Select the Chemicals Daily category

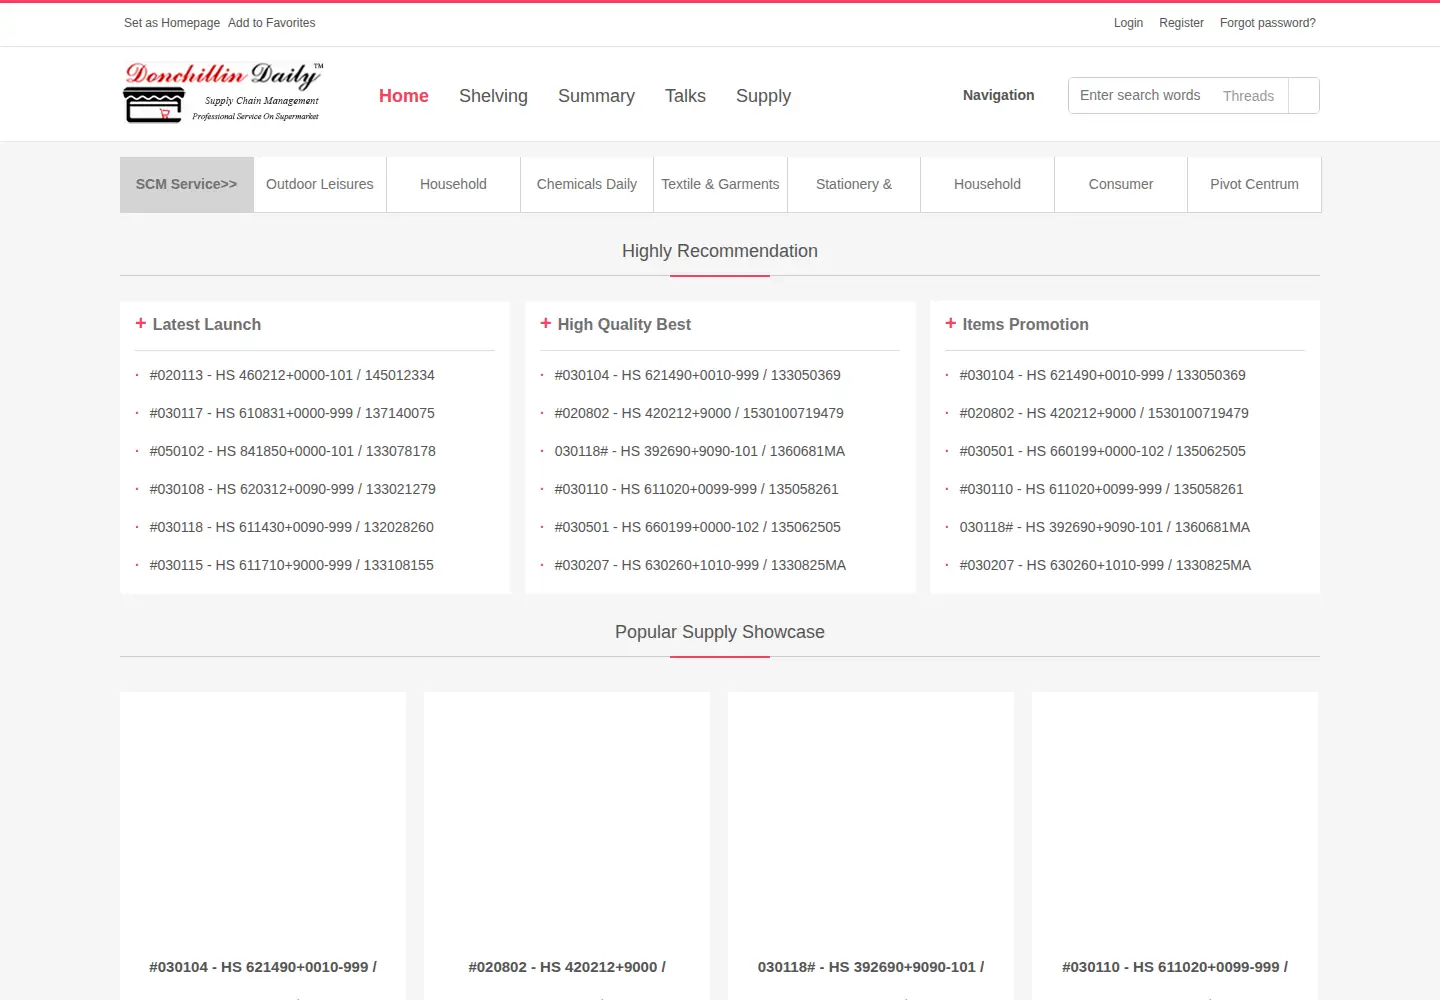tap(587, 184)
